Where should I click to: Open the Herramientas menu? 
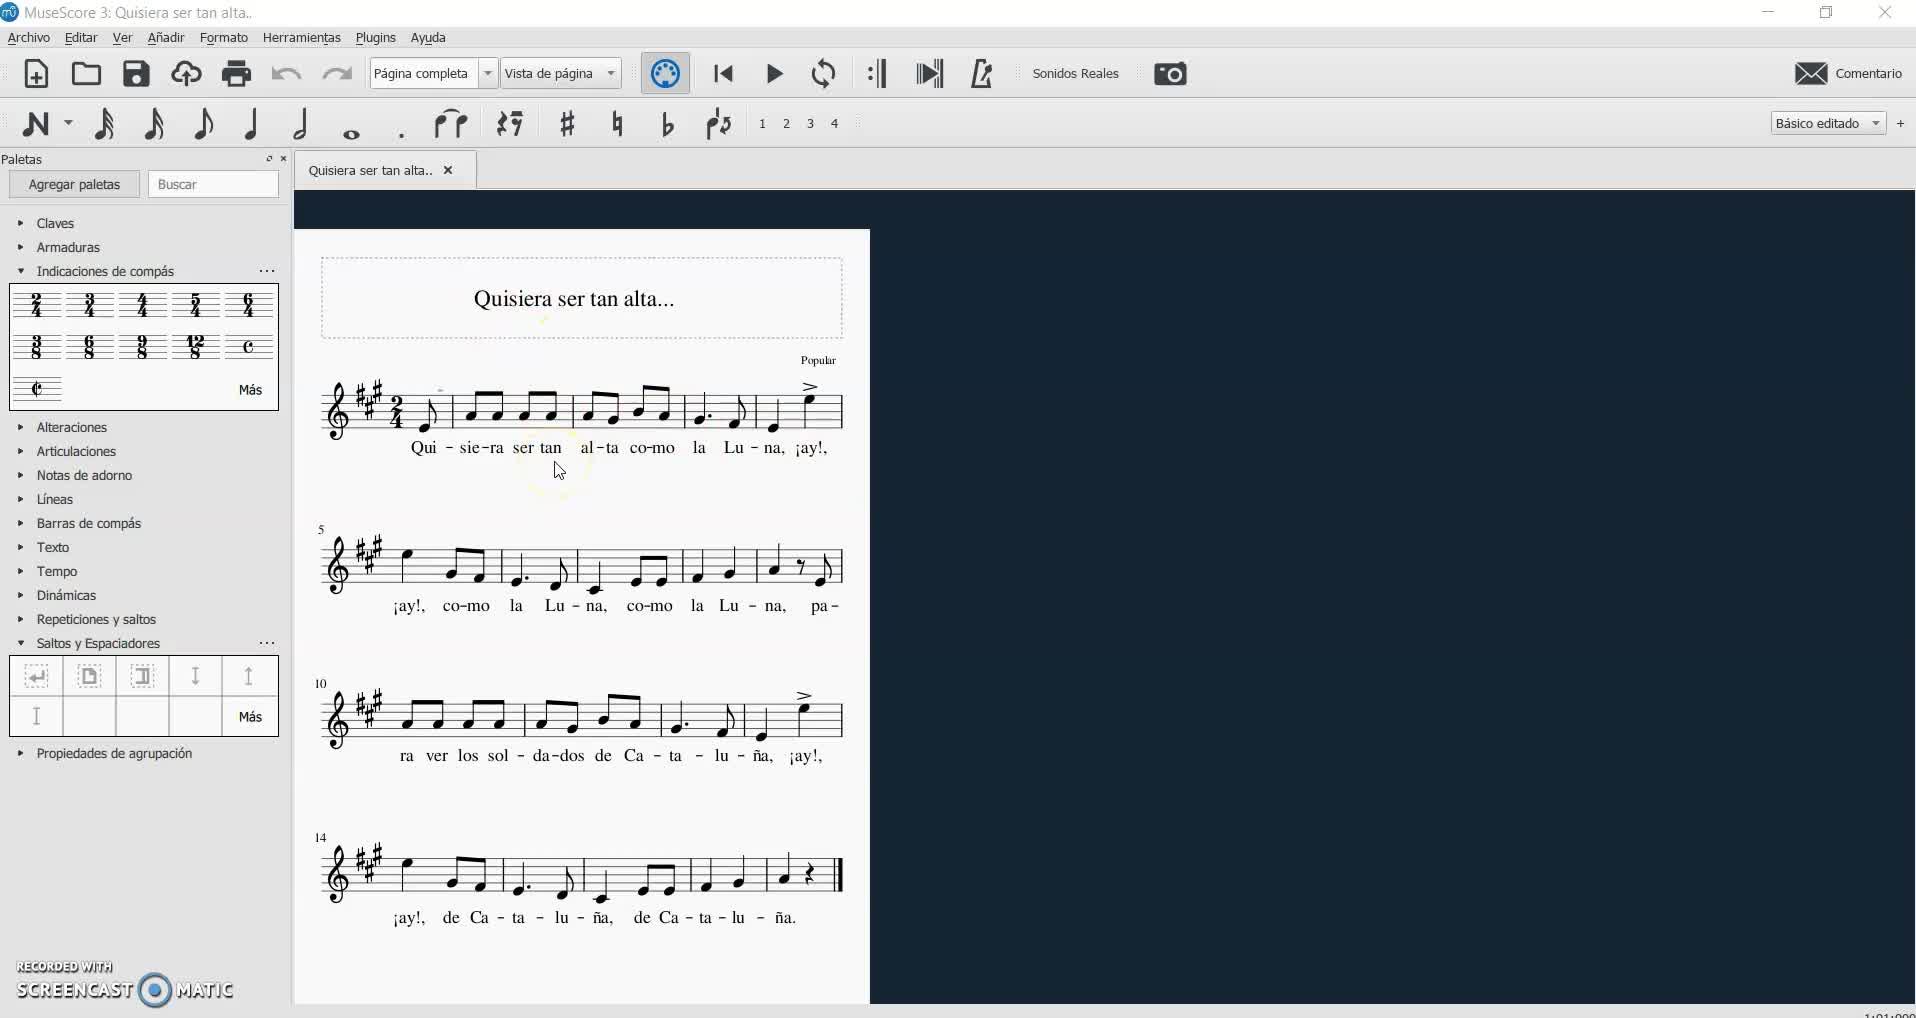[302, 38]
